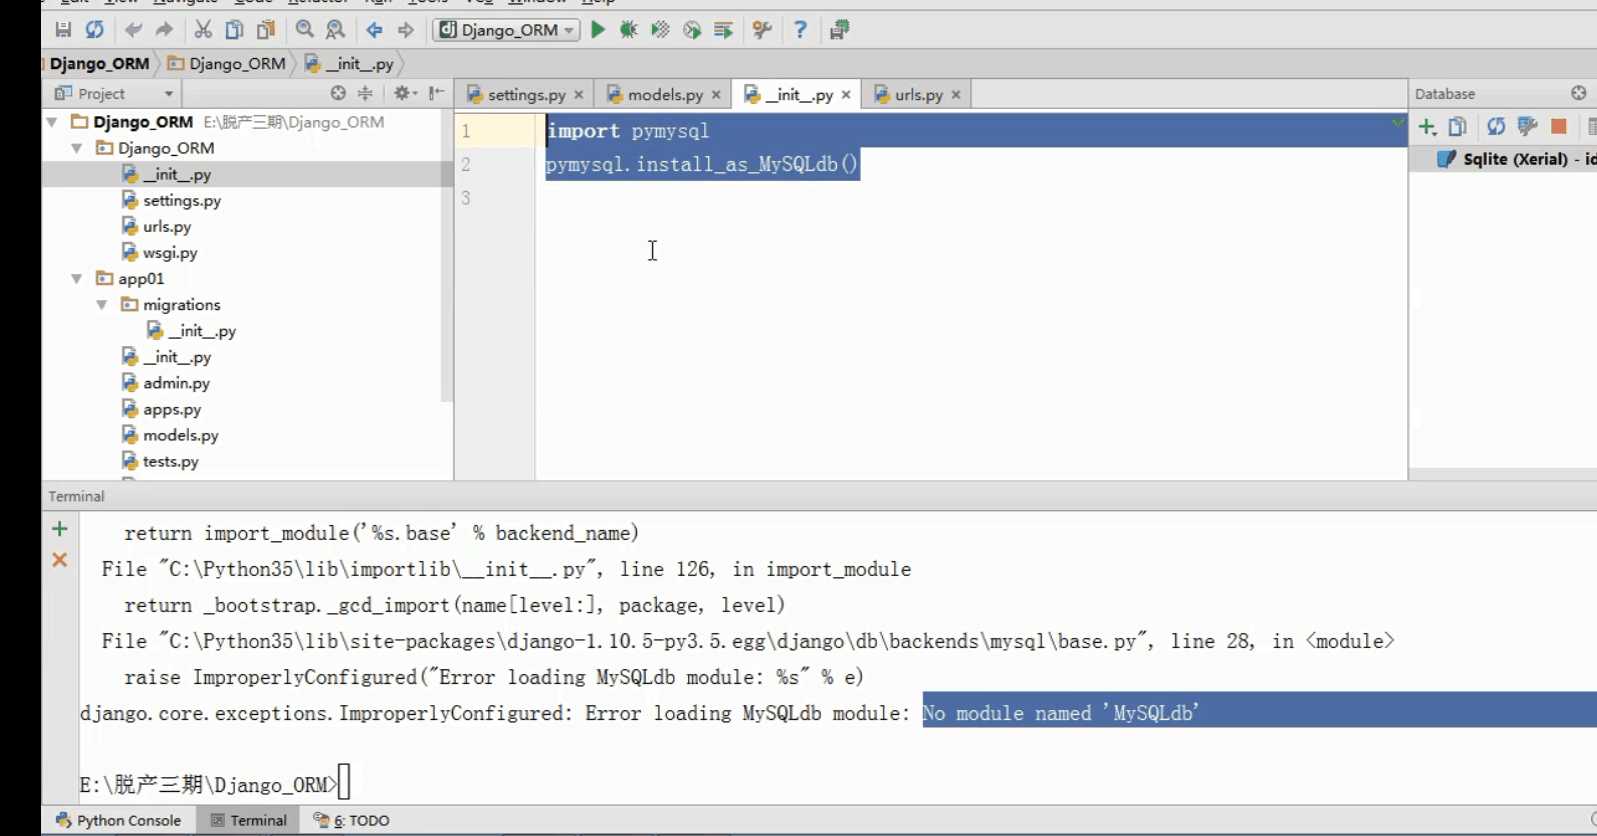Click the Find magnifier icon
This screenshot has width=1597, height=836.
click(x=305, y=30)
